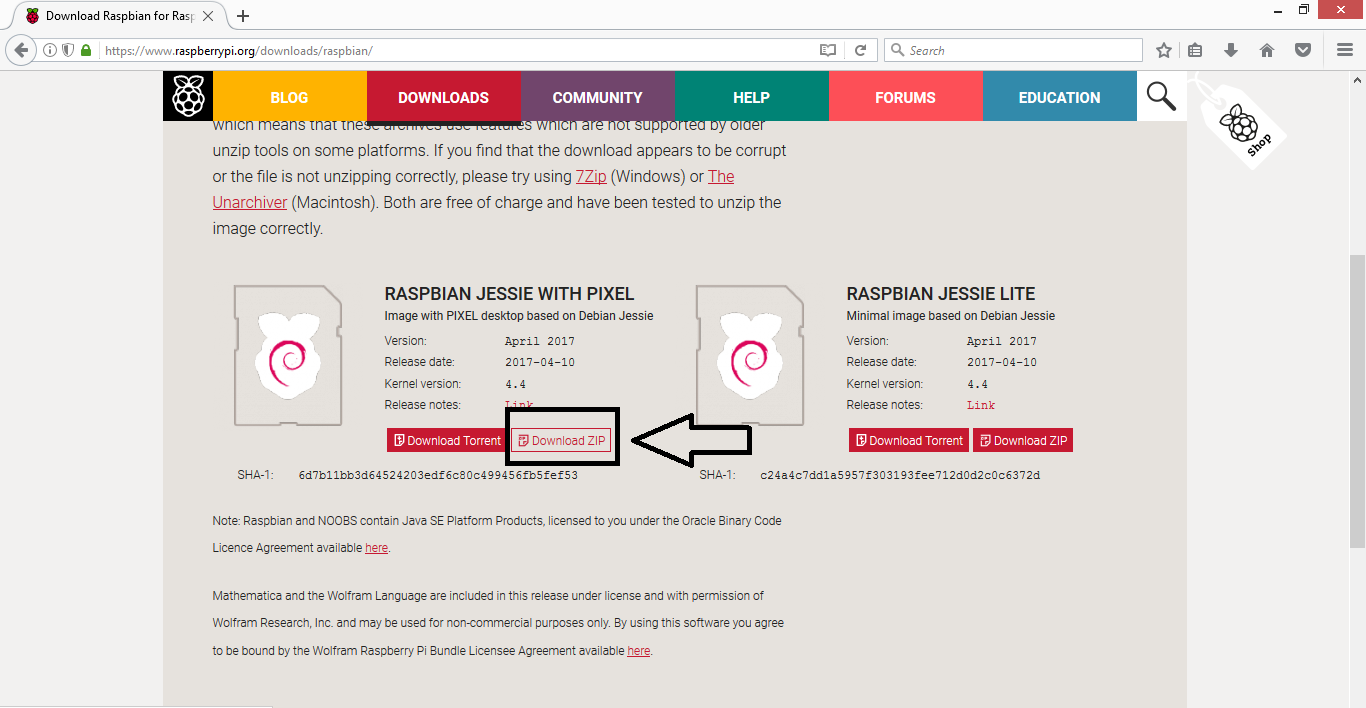Open the Shop tag icon
The height and width of the screenshot is (708, 1366).
point(1240,125)
